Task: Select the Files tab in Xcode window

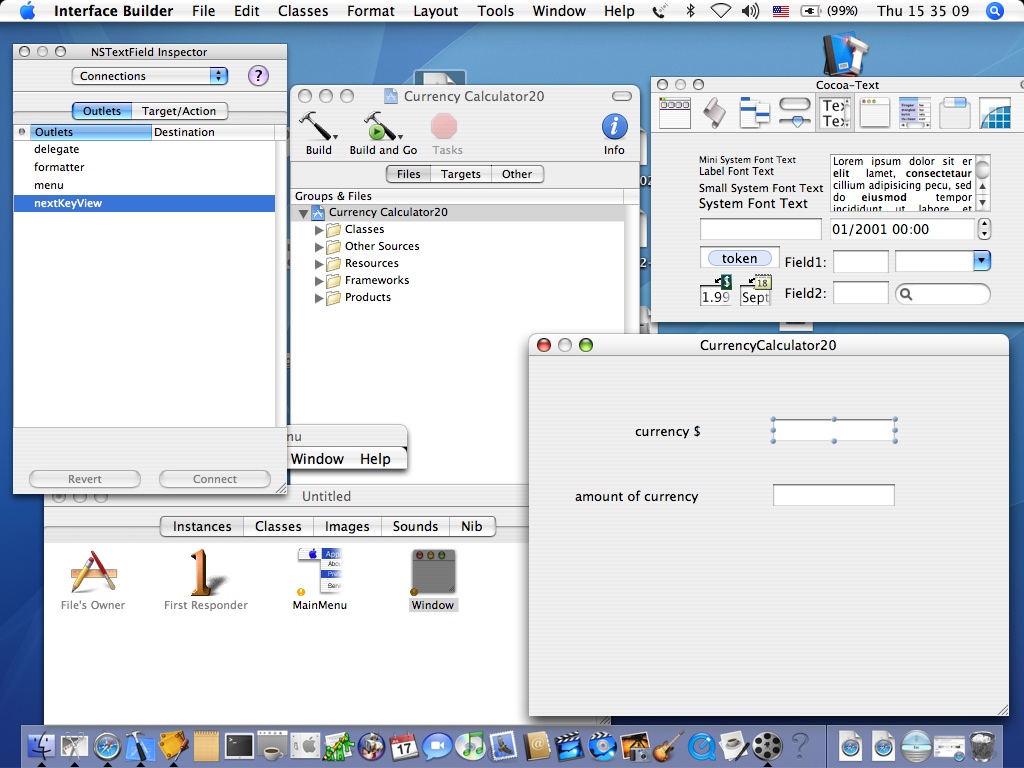Action: coord(409,174)
